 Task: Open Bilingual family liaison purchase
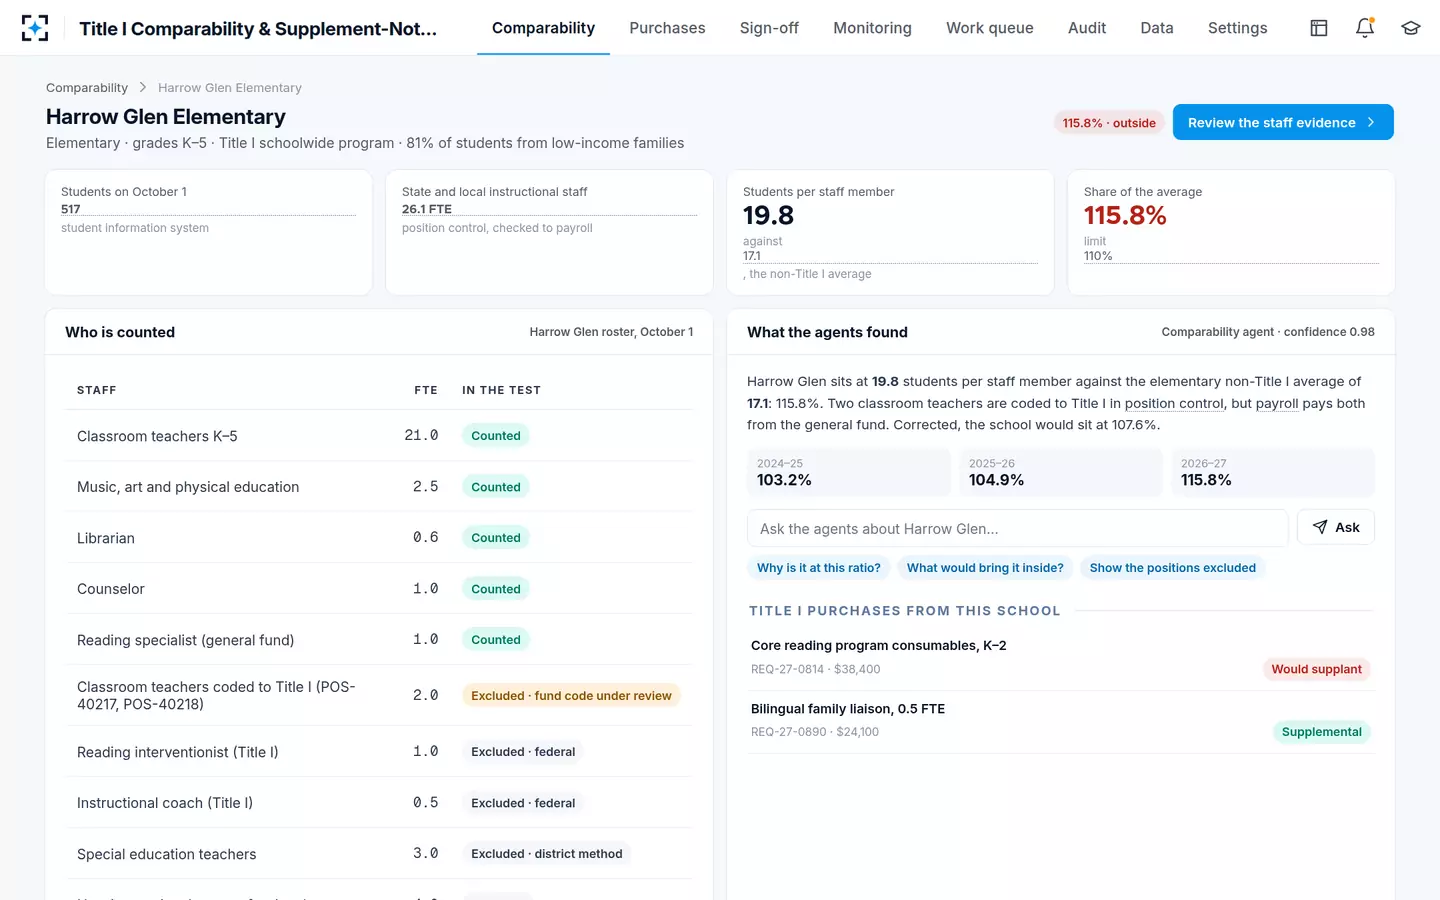pyautogui.click(x=1061, y=721)
